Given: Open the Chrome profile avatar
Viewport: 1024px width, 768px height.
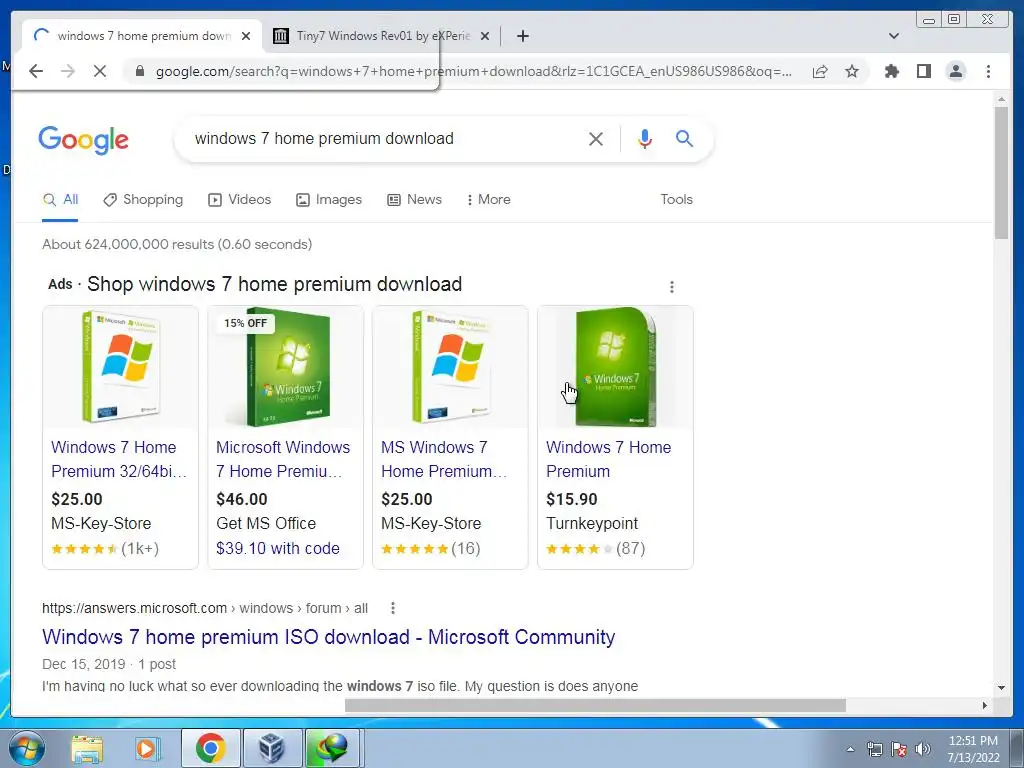Looking at the screenshot, I should click(x=955, y=71).
